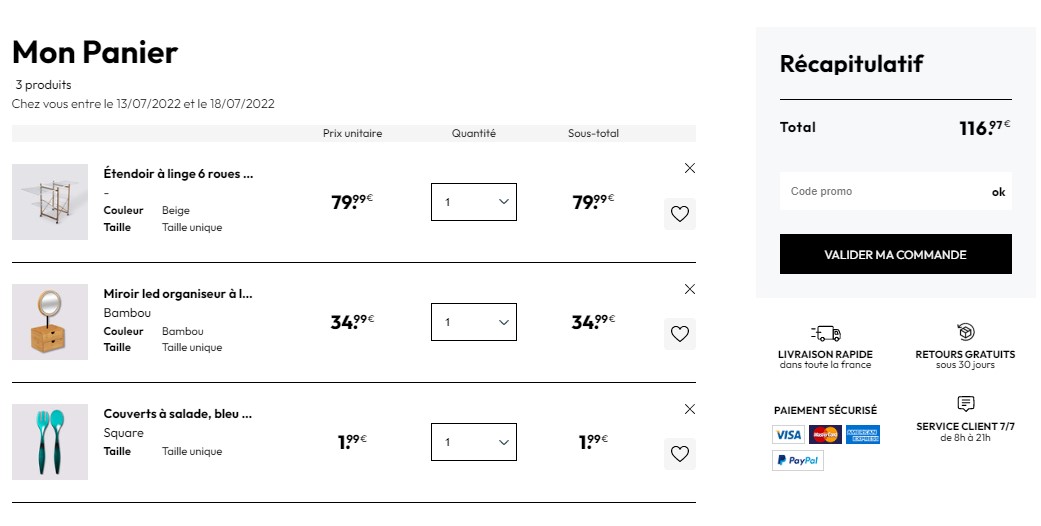This screenshot has height=526, width=1041.
Task: Apply promo code with ok button
Action: click(999, 192)
